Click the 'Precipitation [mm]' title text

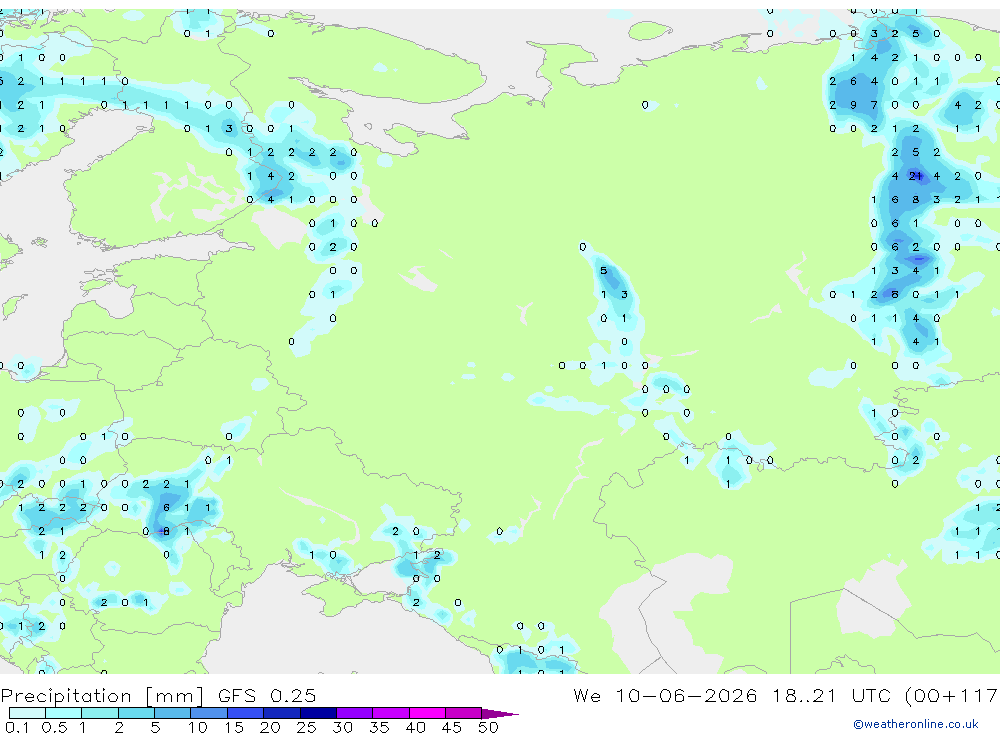click(101, 696)
